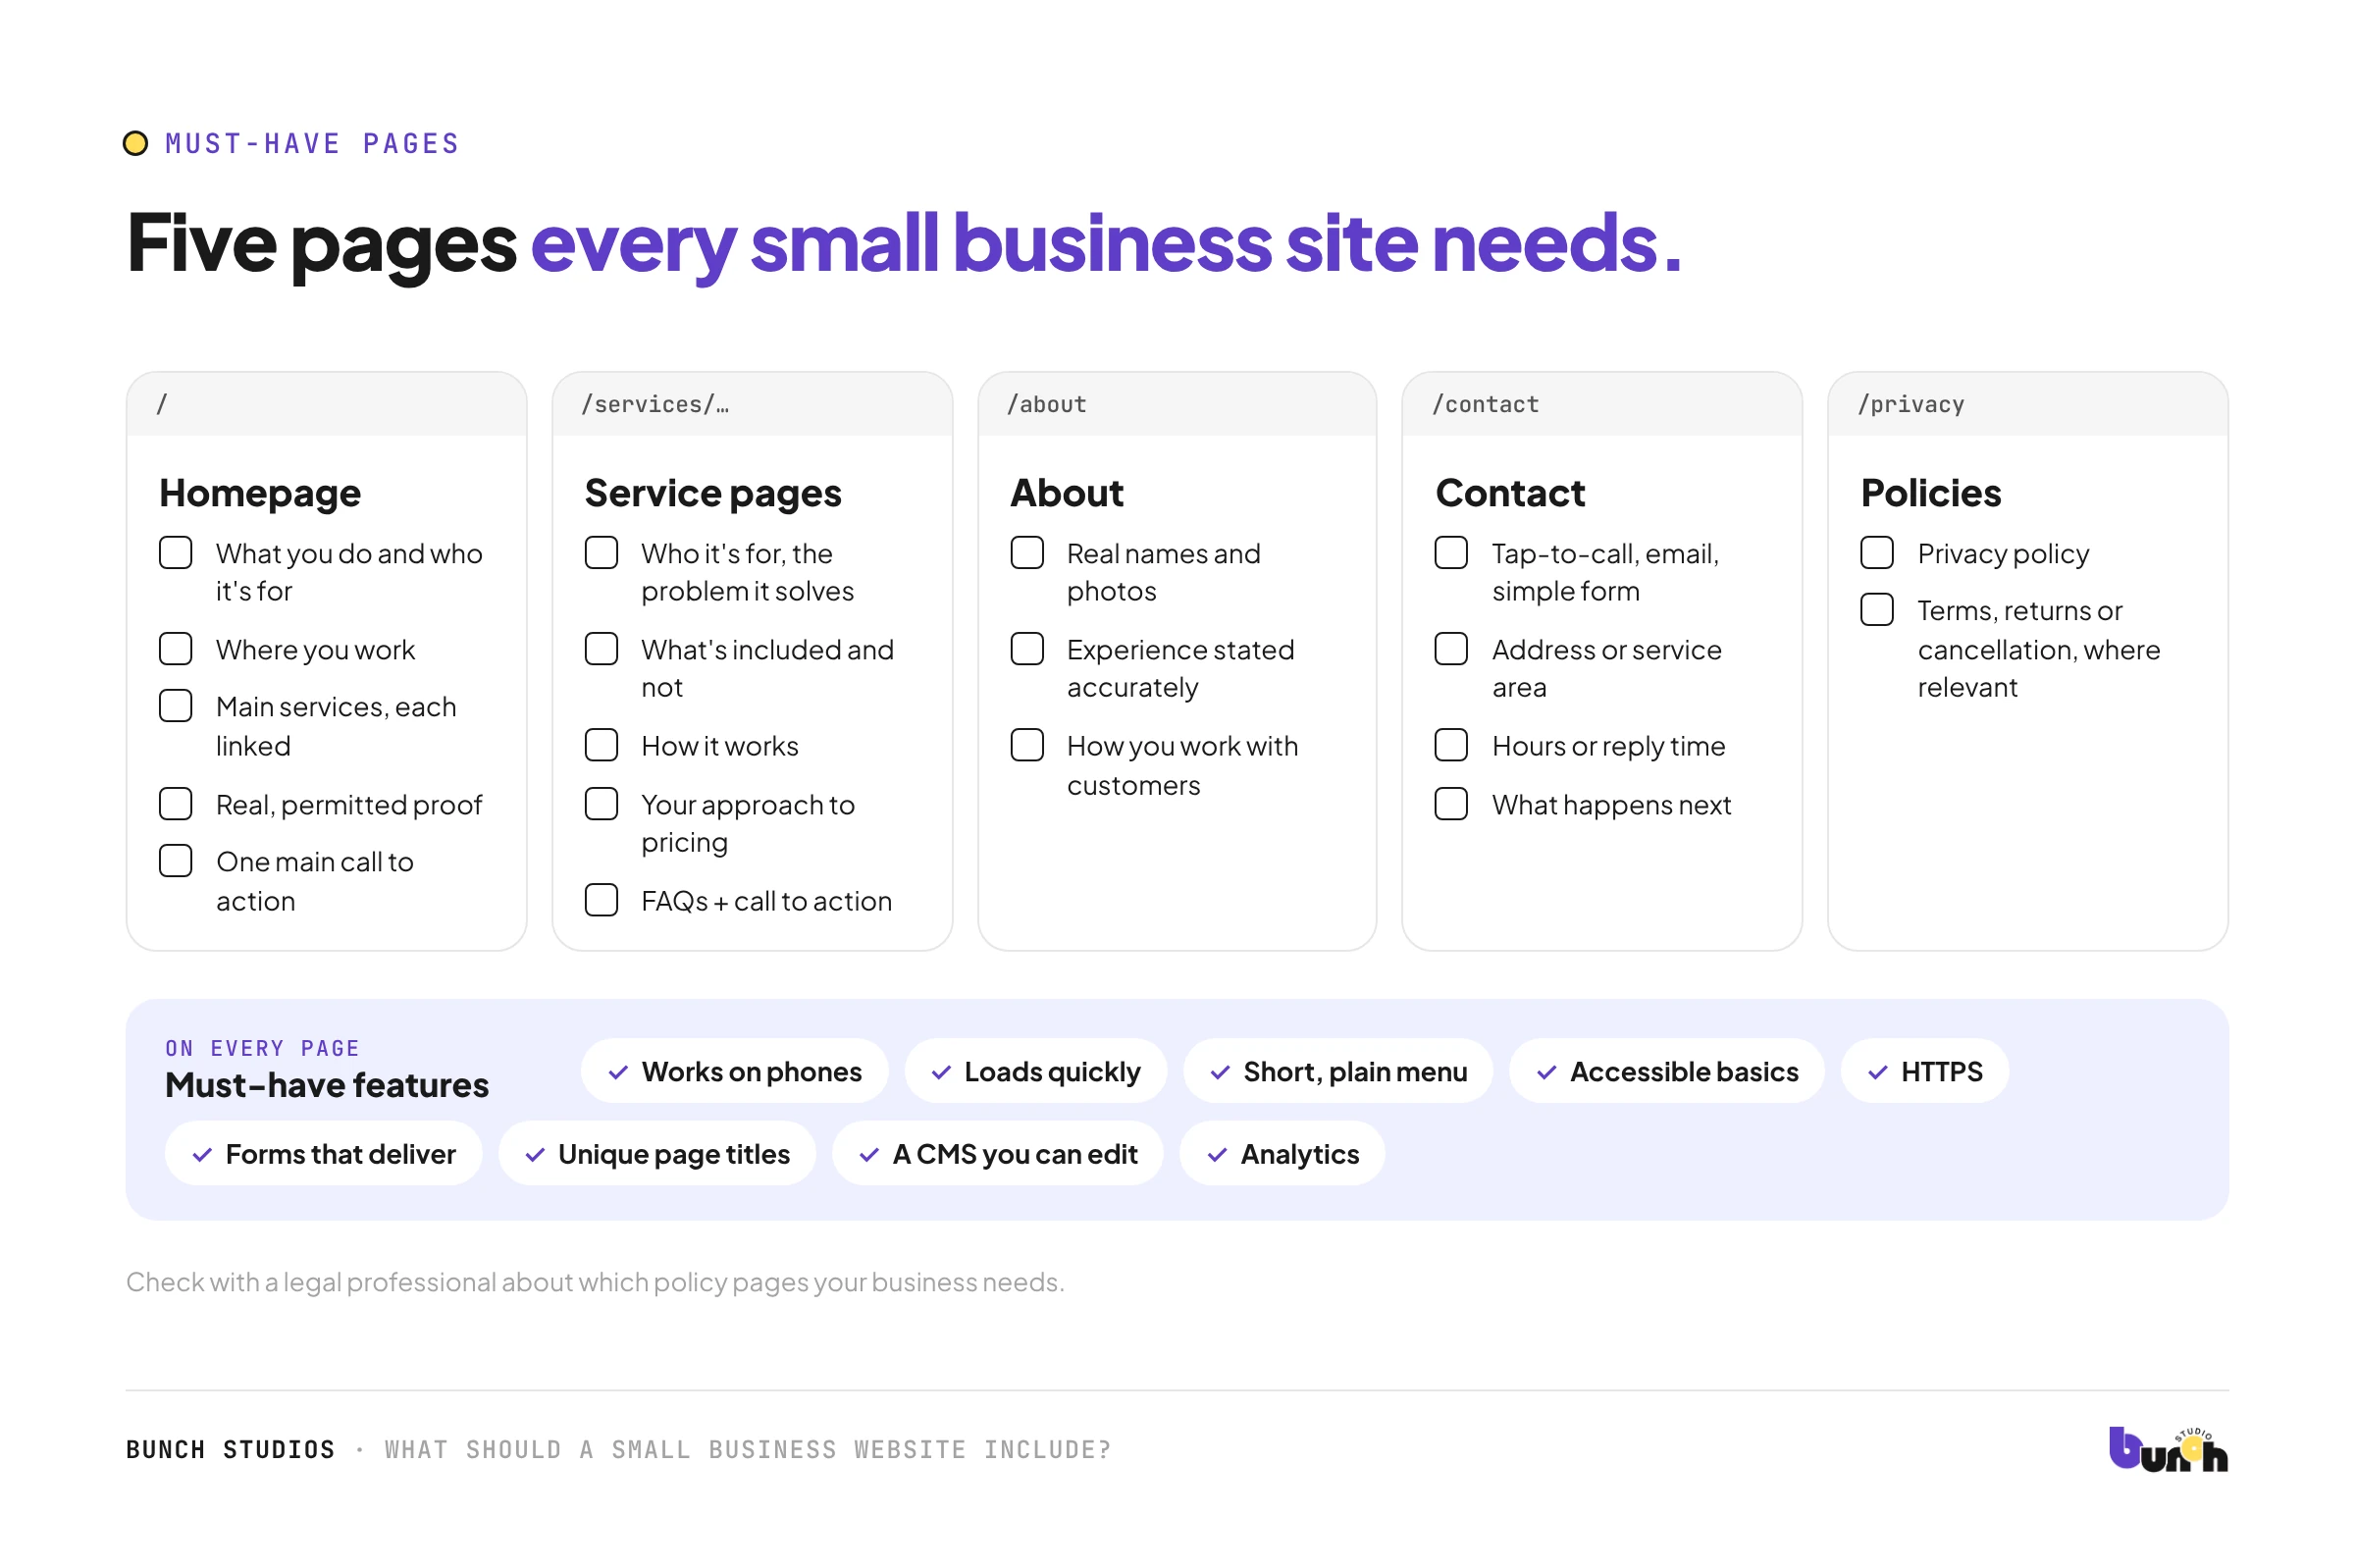Select the '/contact' card header
The height and width of the screenshot is (1568, 2355).
tap(1602, 405)
